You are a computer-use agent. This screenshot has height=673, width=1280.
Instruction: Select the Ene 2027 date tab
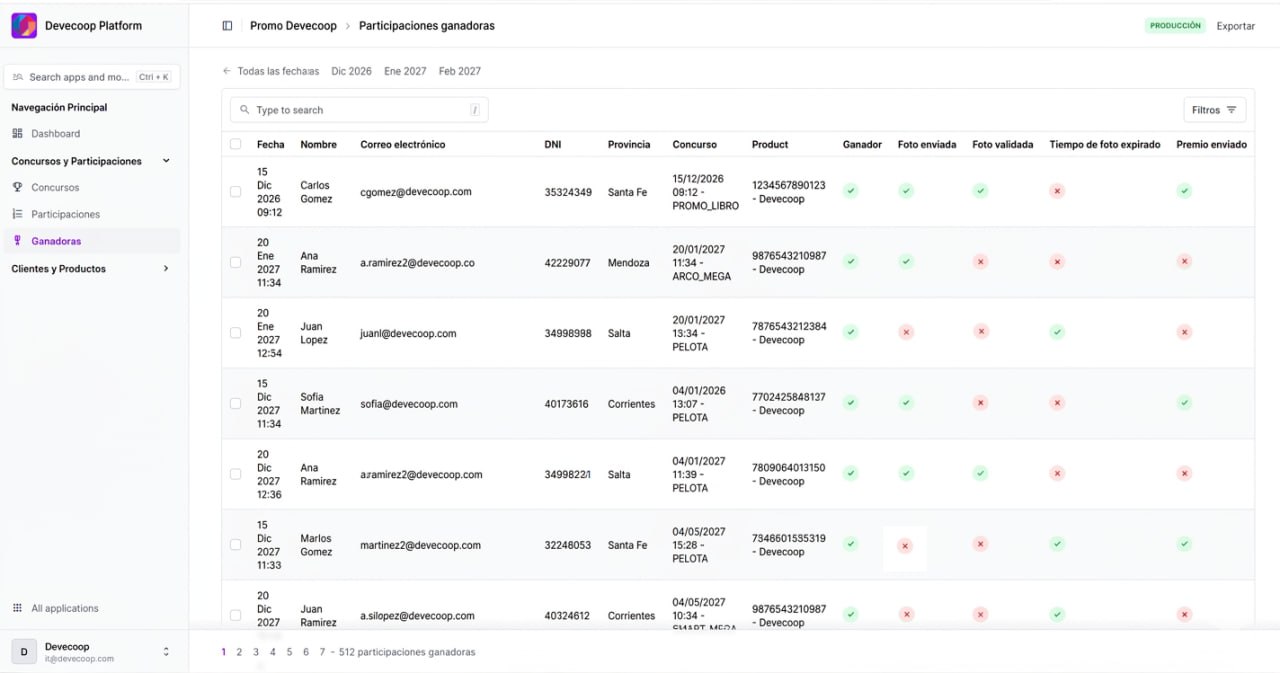(x=405, y=71)
